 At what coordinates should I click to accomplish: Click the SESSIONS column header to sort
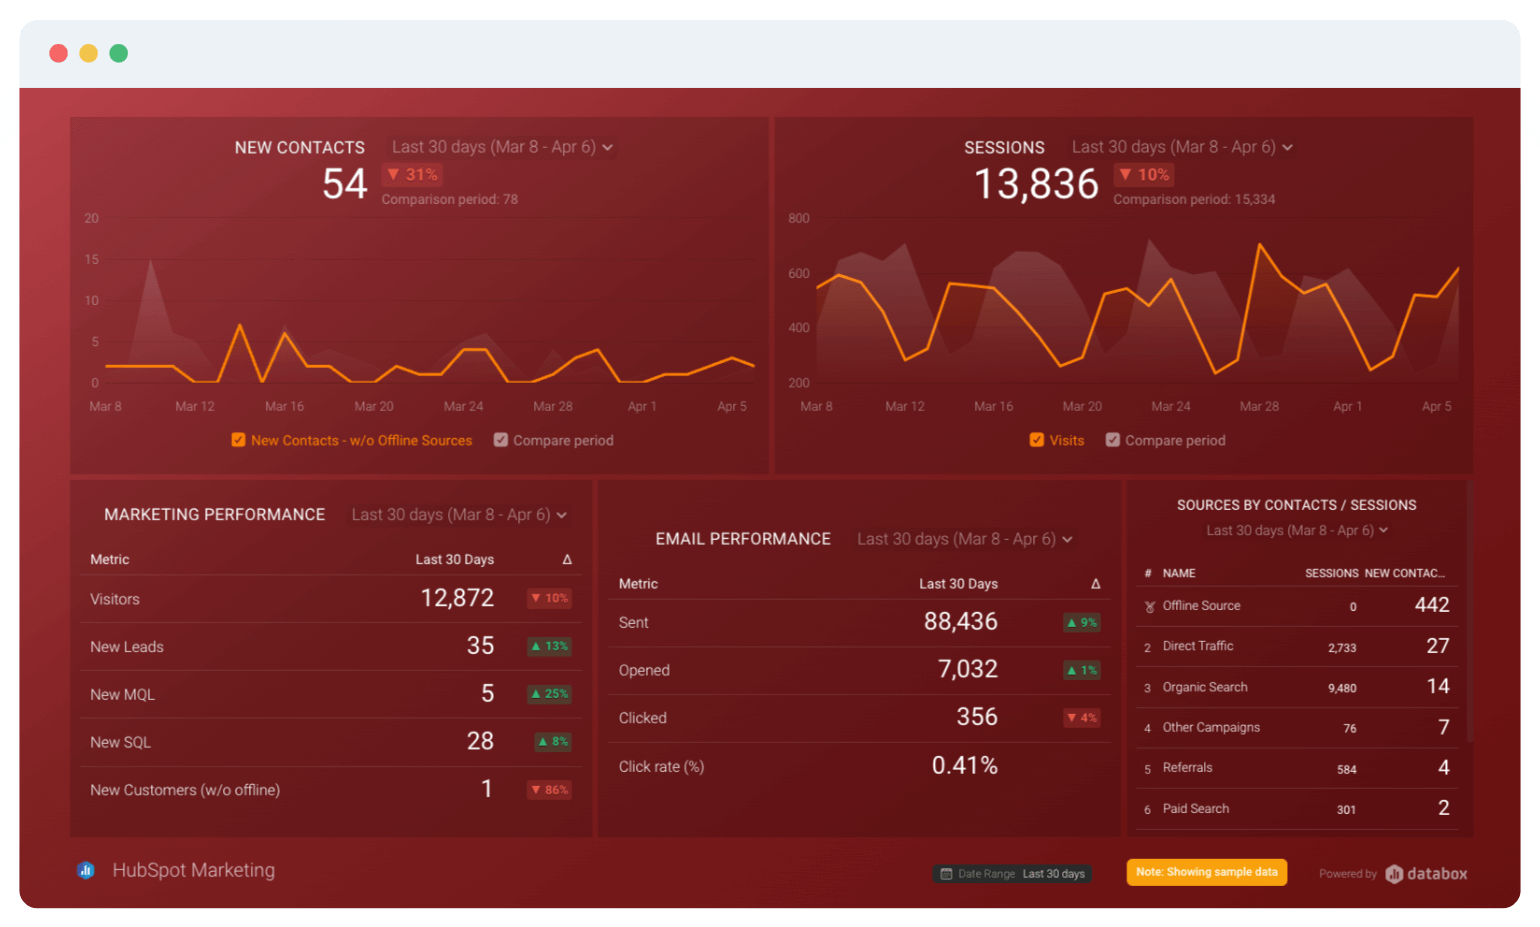click(1331, 573)
